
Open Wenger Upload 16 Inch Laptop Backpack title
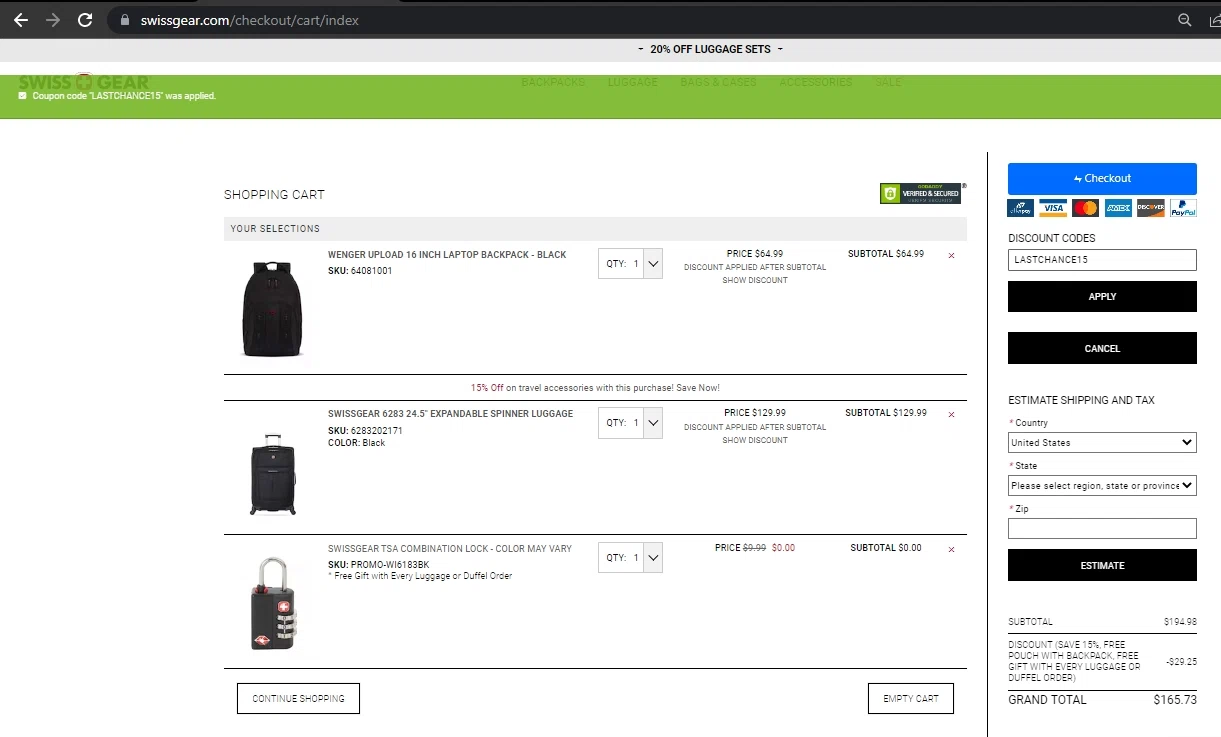click(447, 255)
